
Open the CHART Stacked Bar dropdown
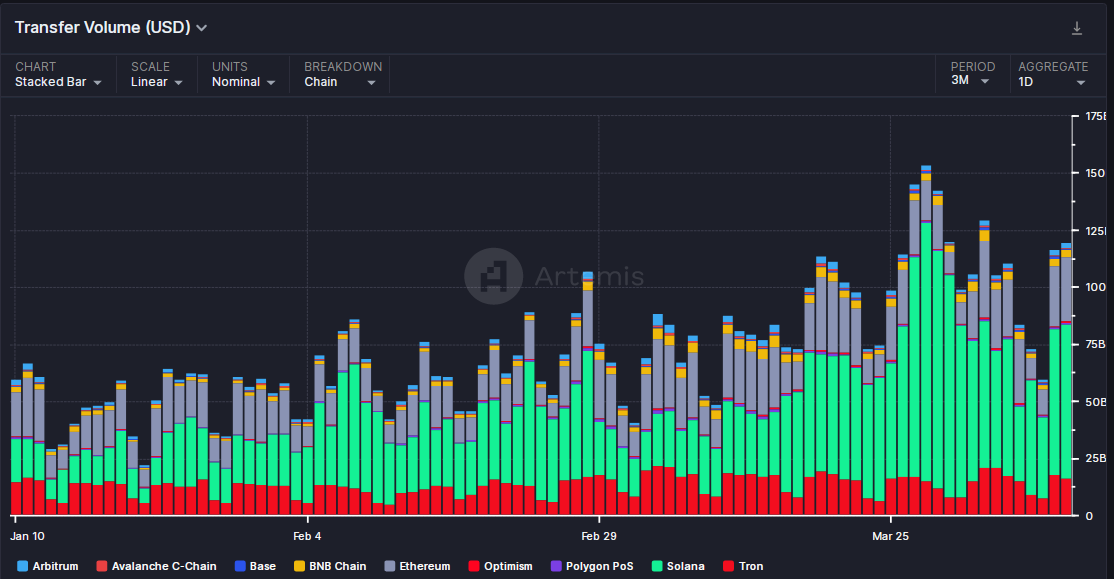pos(58,75)
